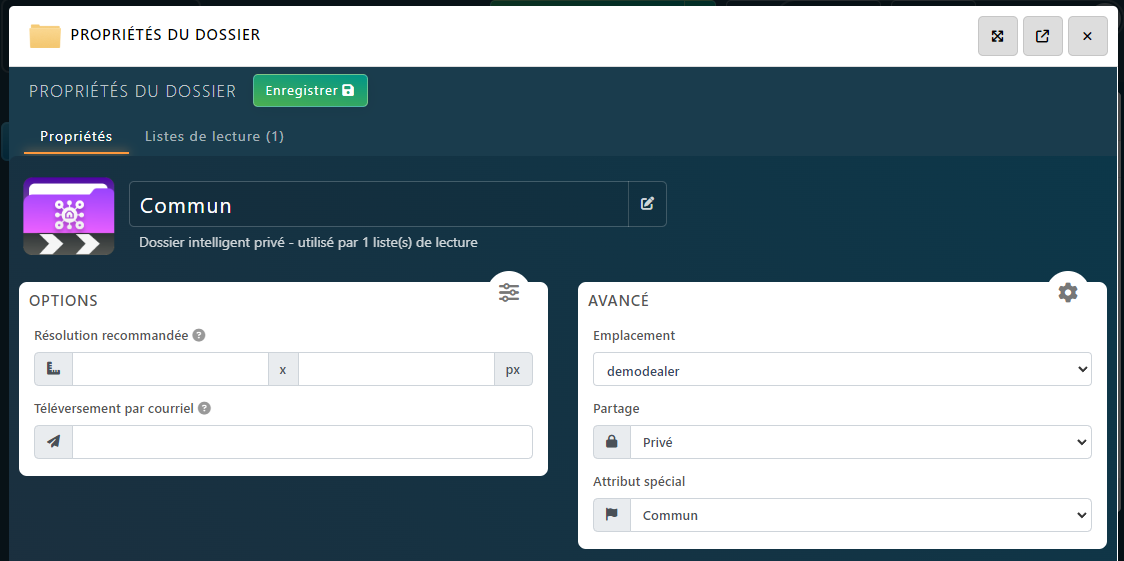Switch to the Propriétés tab

(76, 137)
